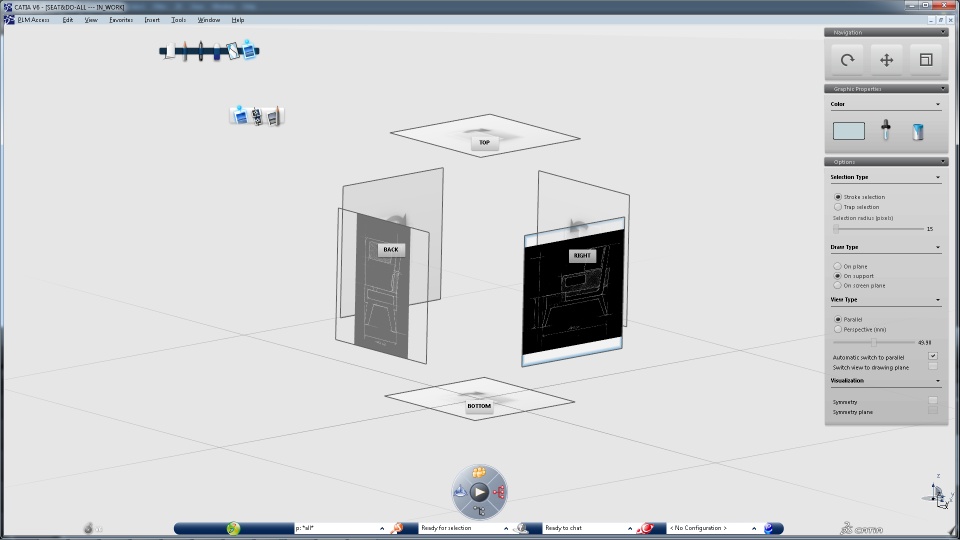Open the Window menu
Image resolution: width=960 pixels, height=540 pixels.
[x=209, y=20]
